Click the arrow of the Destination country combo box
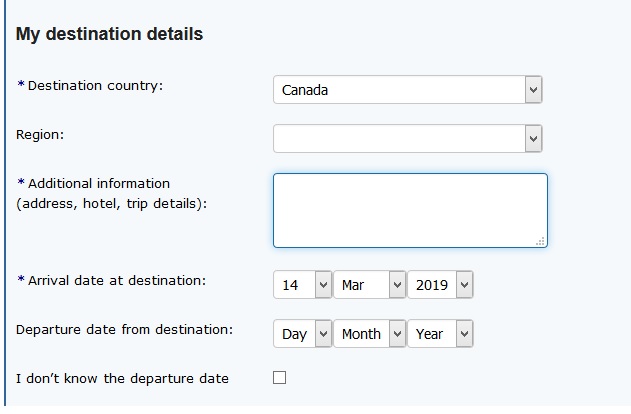Image resolution: width=631 pixels, height=414 pixels. (x=533, y=90)
